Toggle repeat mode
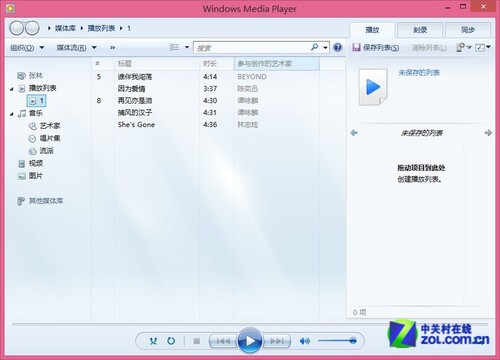 pos(171,341)
